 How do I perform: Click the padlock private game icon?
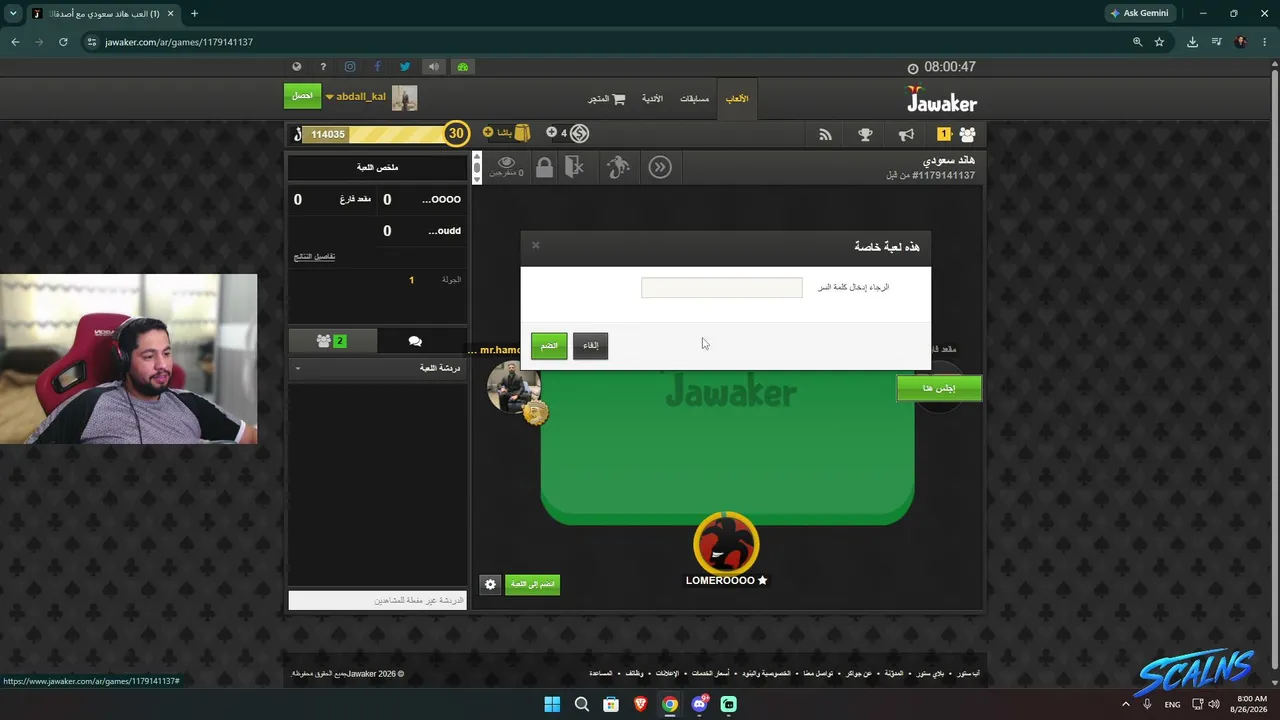tap(544, 167)
